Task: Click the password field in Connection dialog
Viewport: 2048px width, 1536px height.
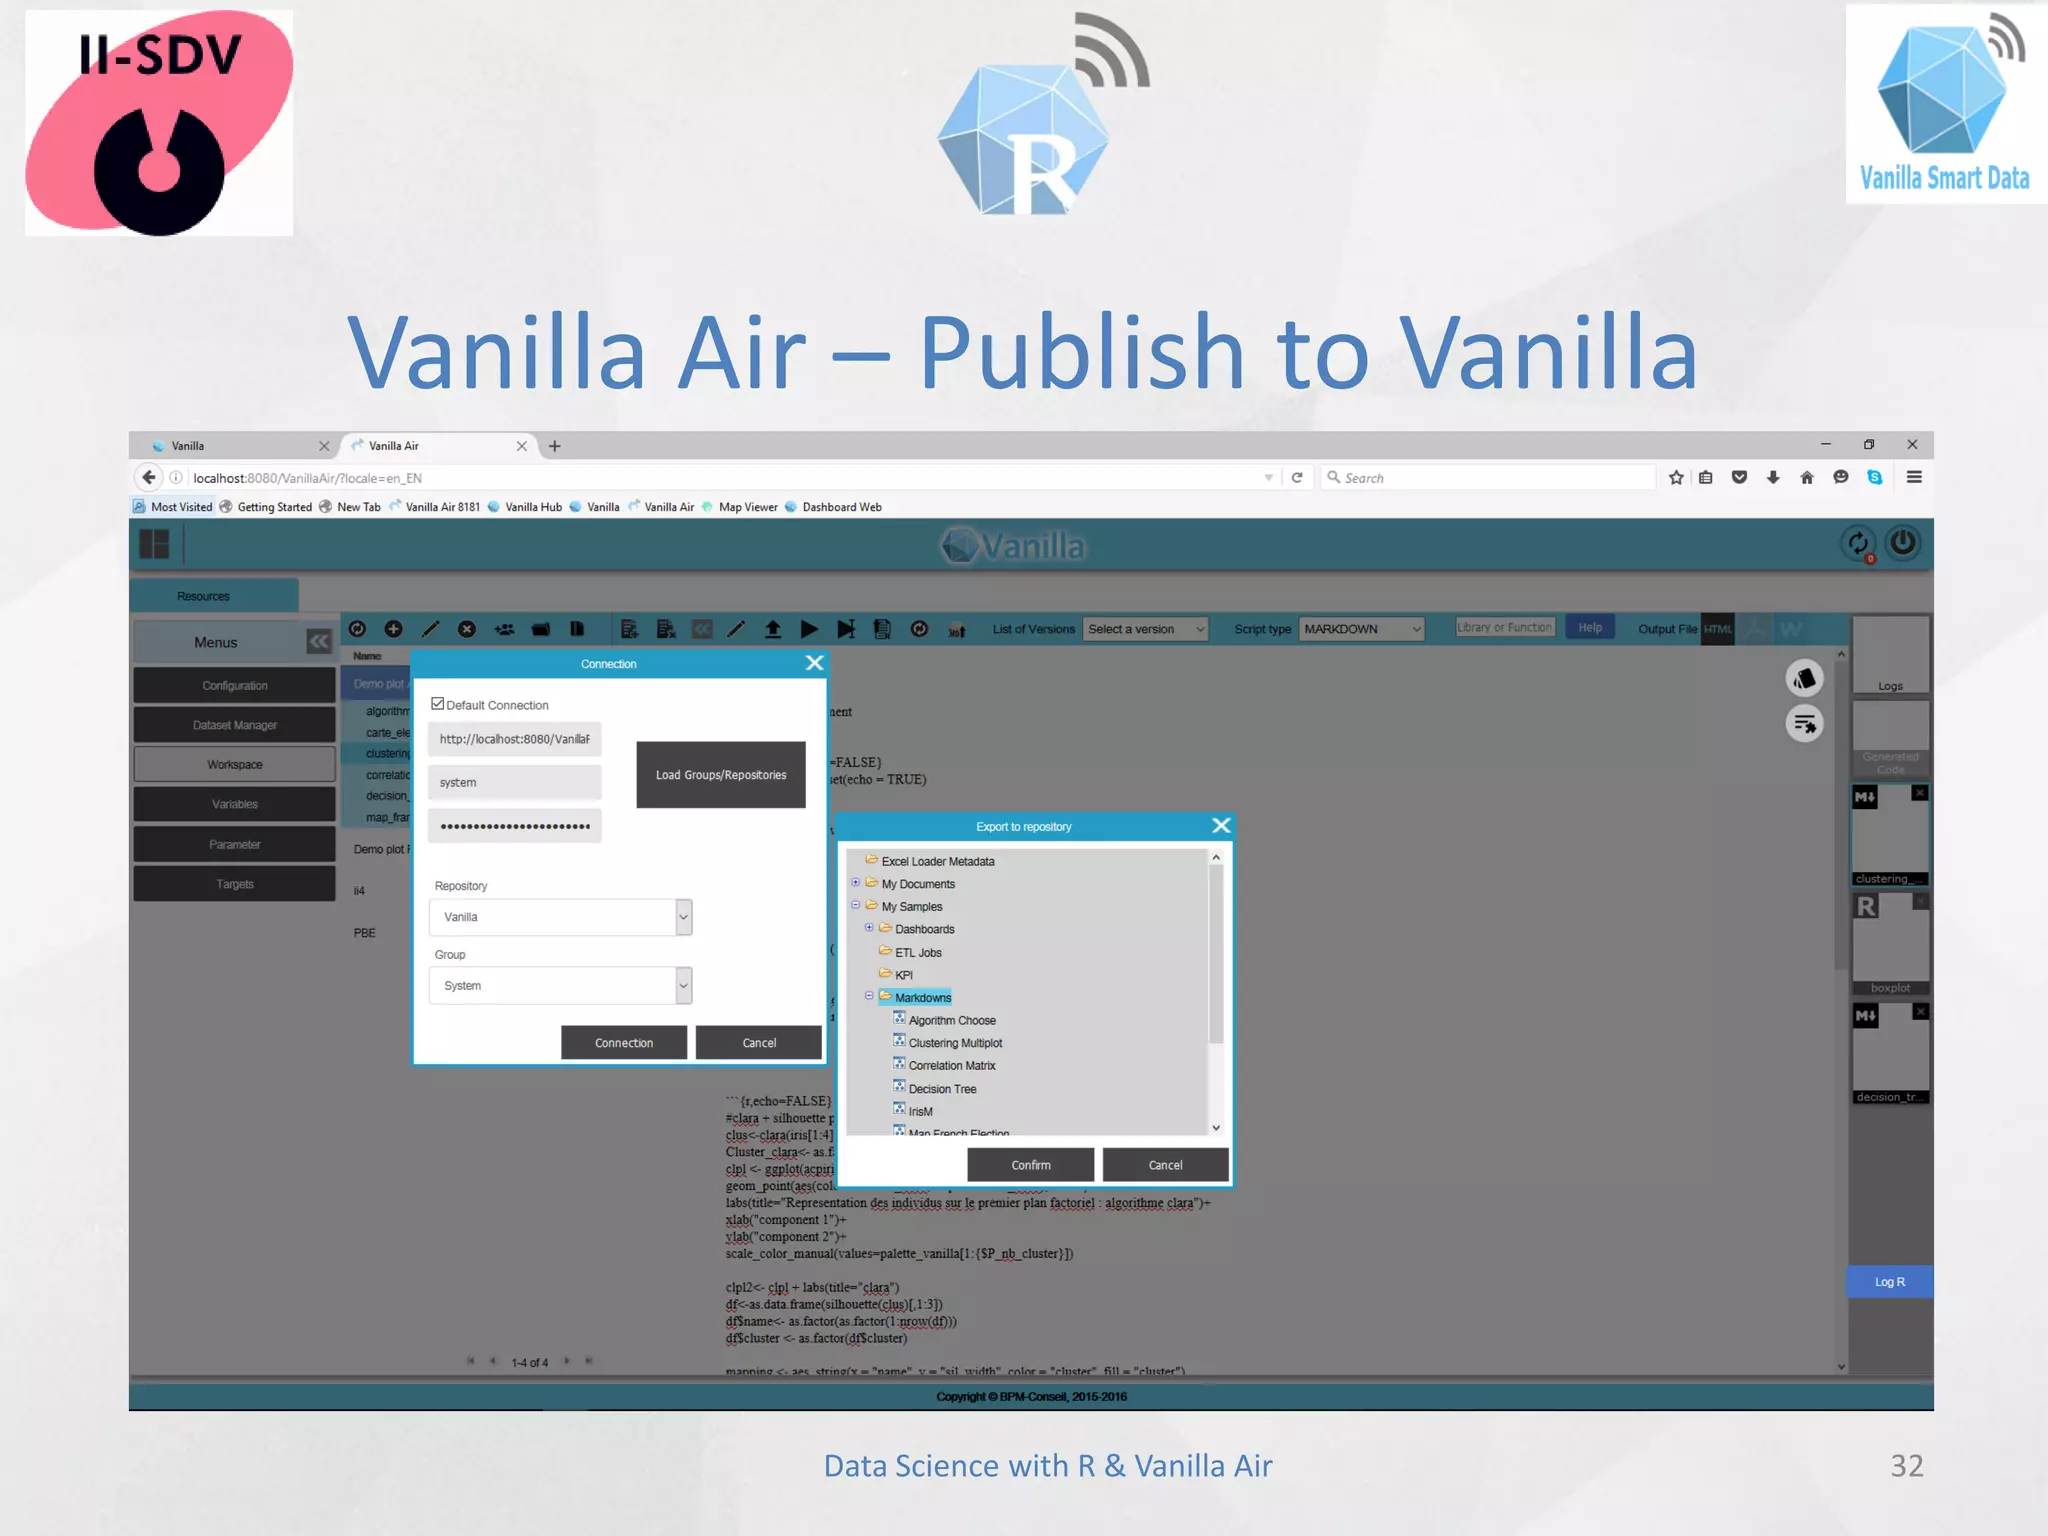Action: click(514, 826)
